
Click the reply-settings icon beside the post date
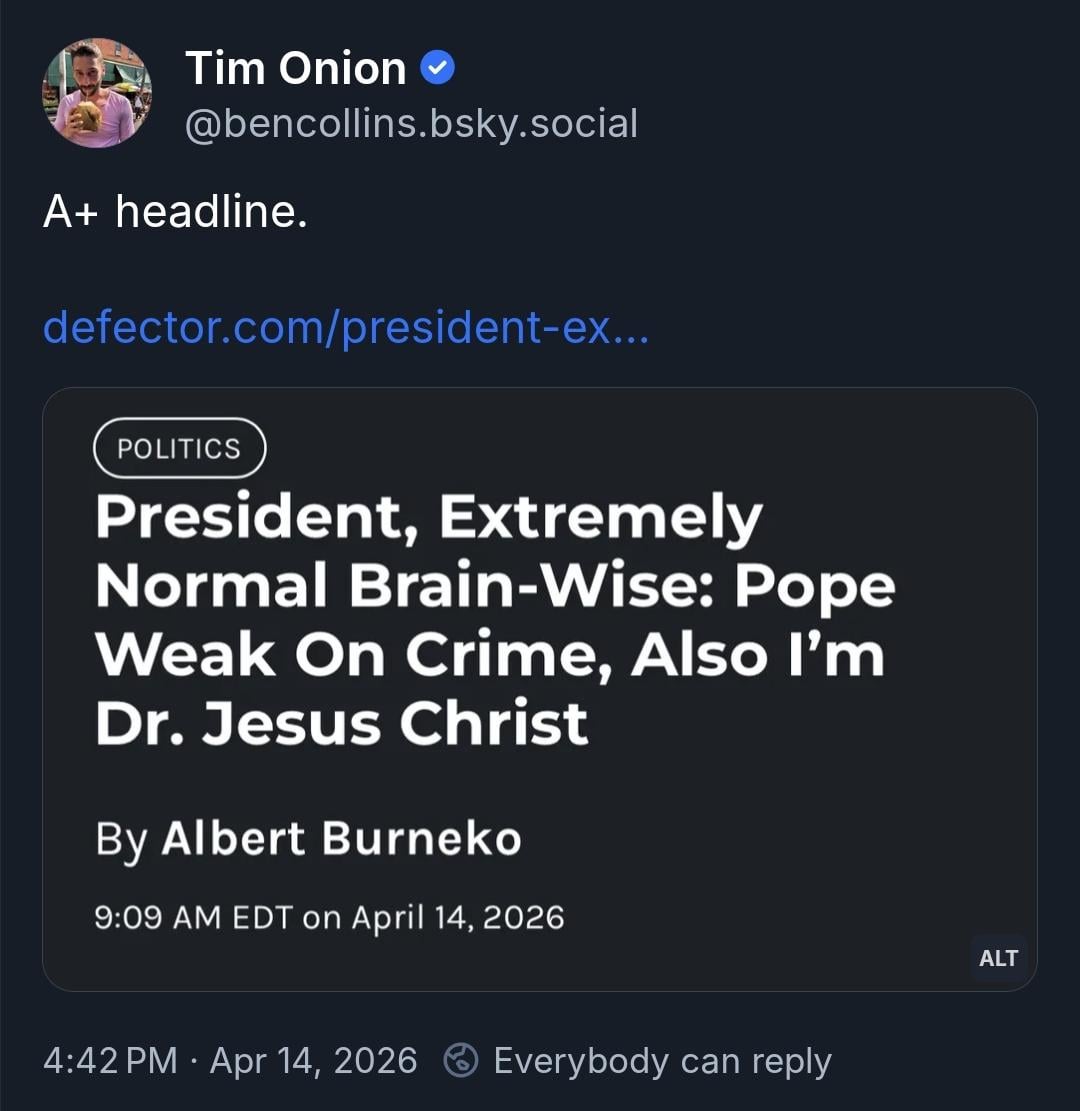(x=460, y=1060)
